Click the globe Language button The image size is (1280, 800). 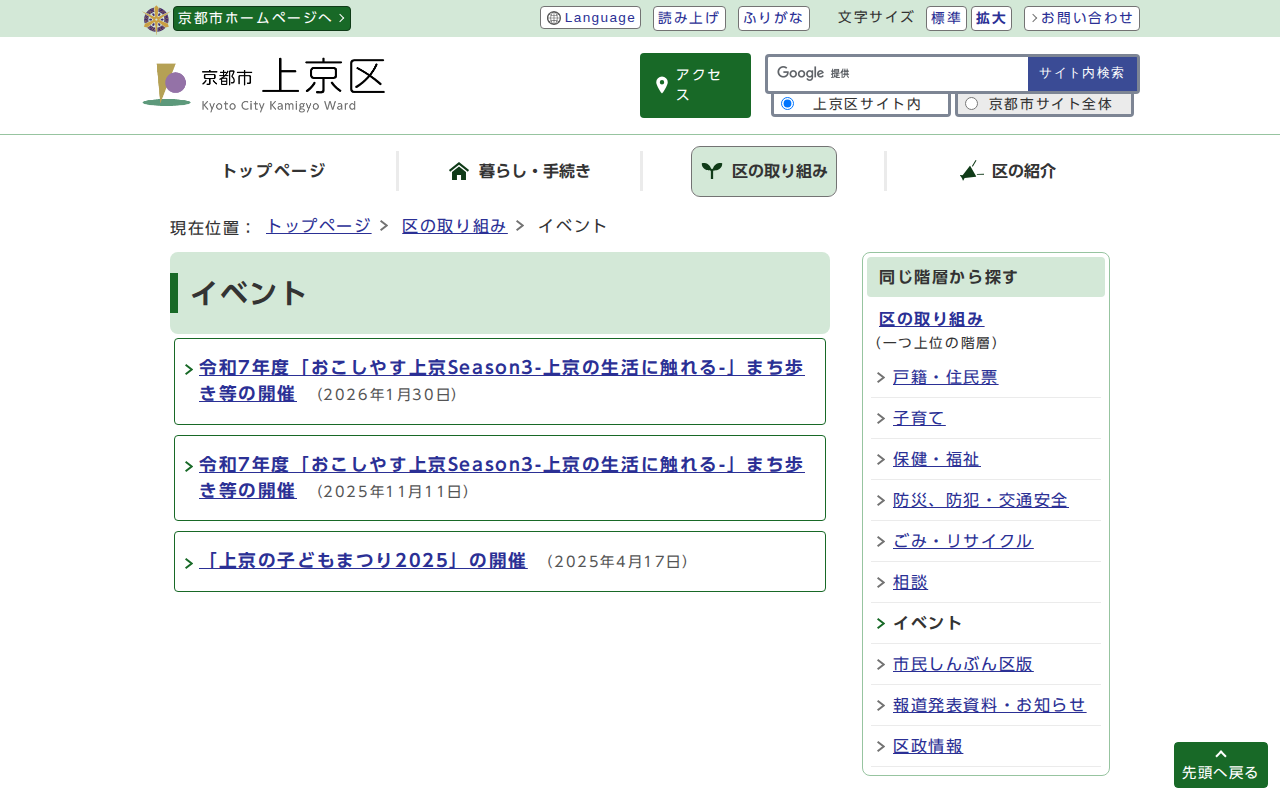590,18
